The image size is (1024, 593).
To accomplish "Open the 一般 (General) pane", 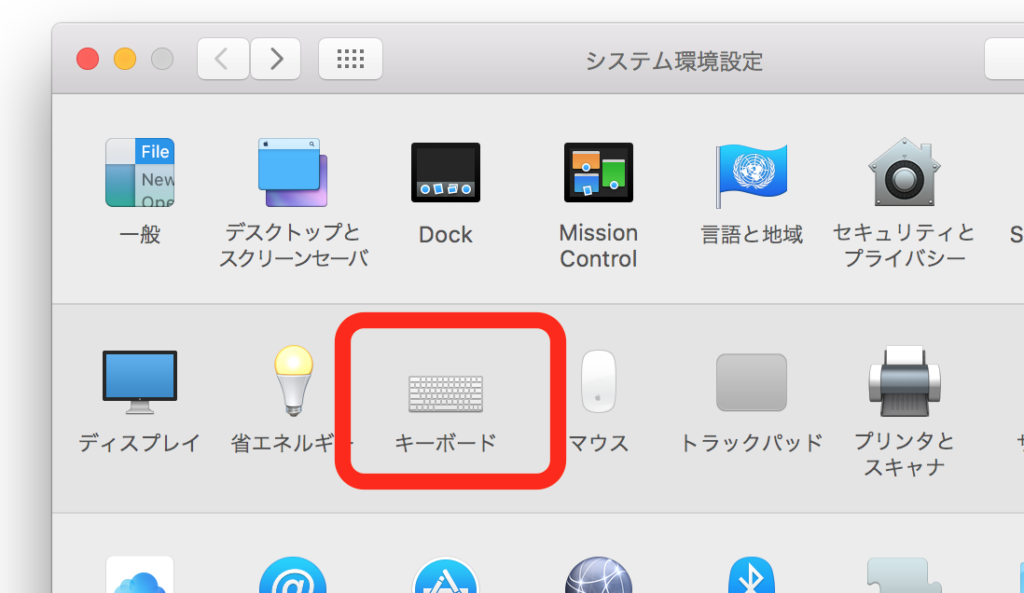I will tap(140, 172).
